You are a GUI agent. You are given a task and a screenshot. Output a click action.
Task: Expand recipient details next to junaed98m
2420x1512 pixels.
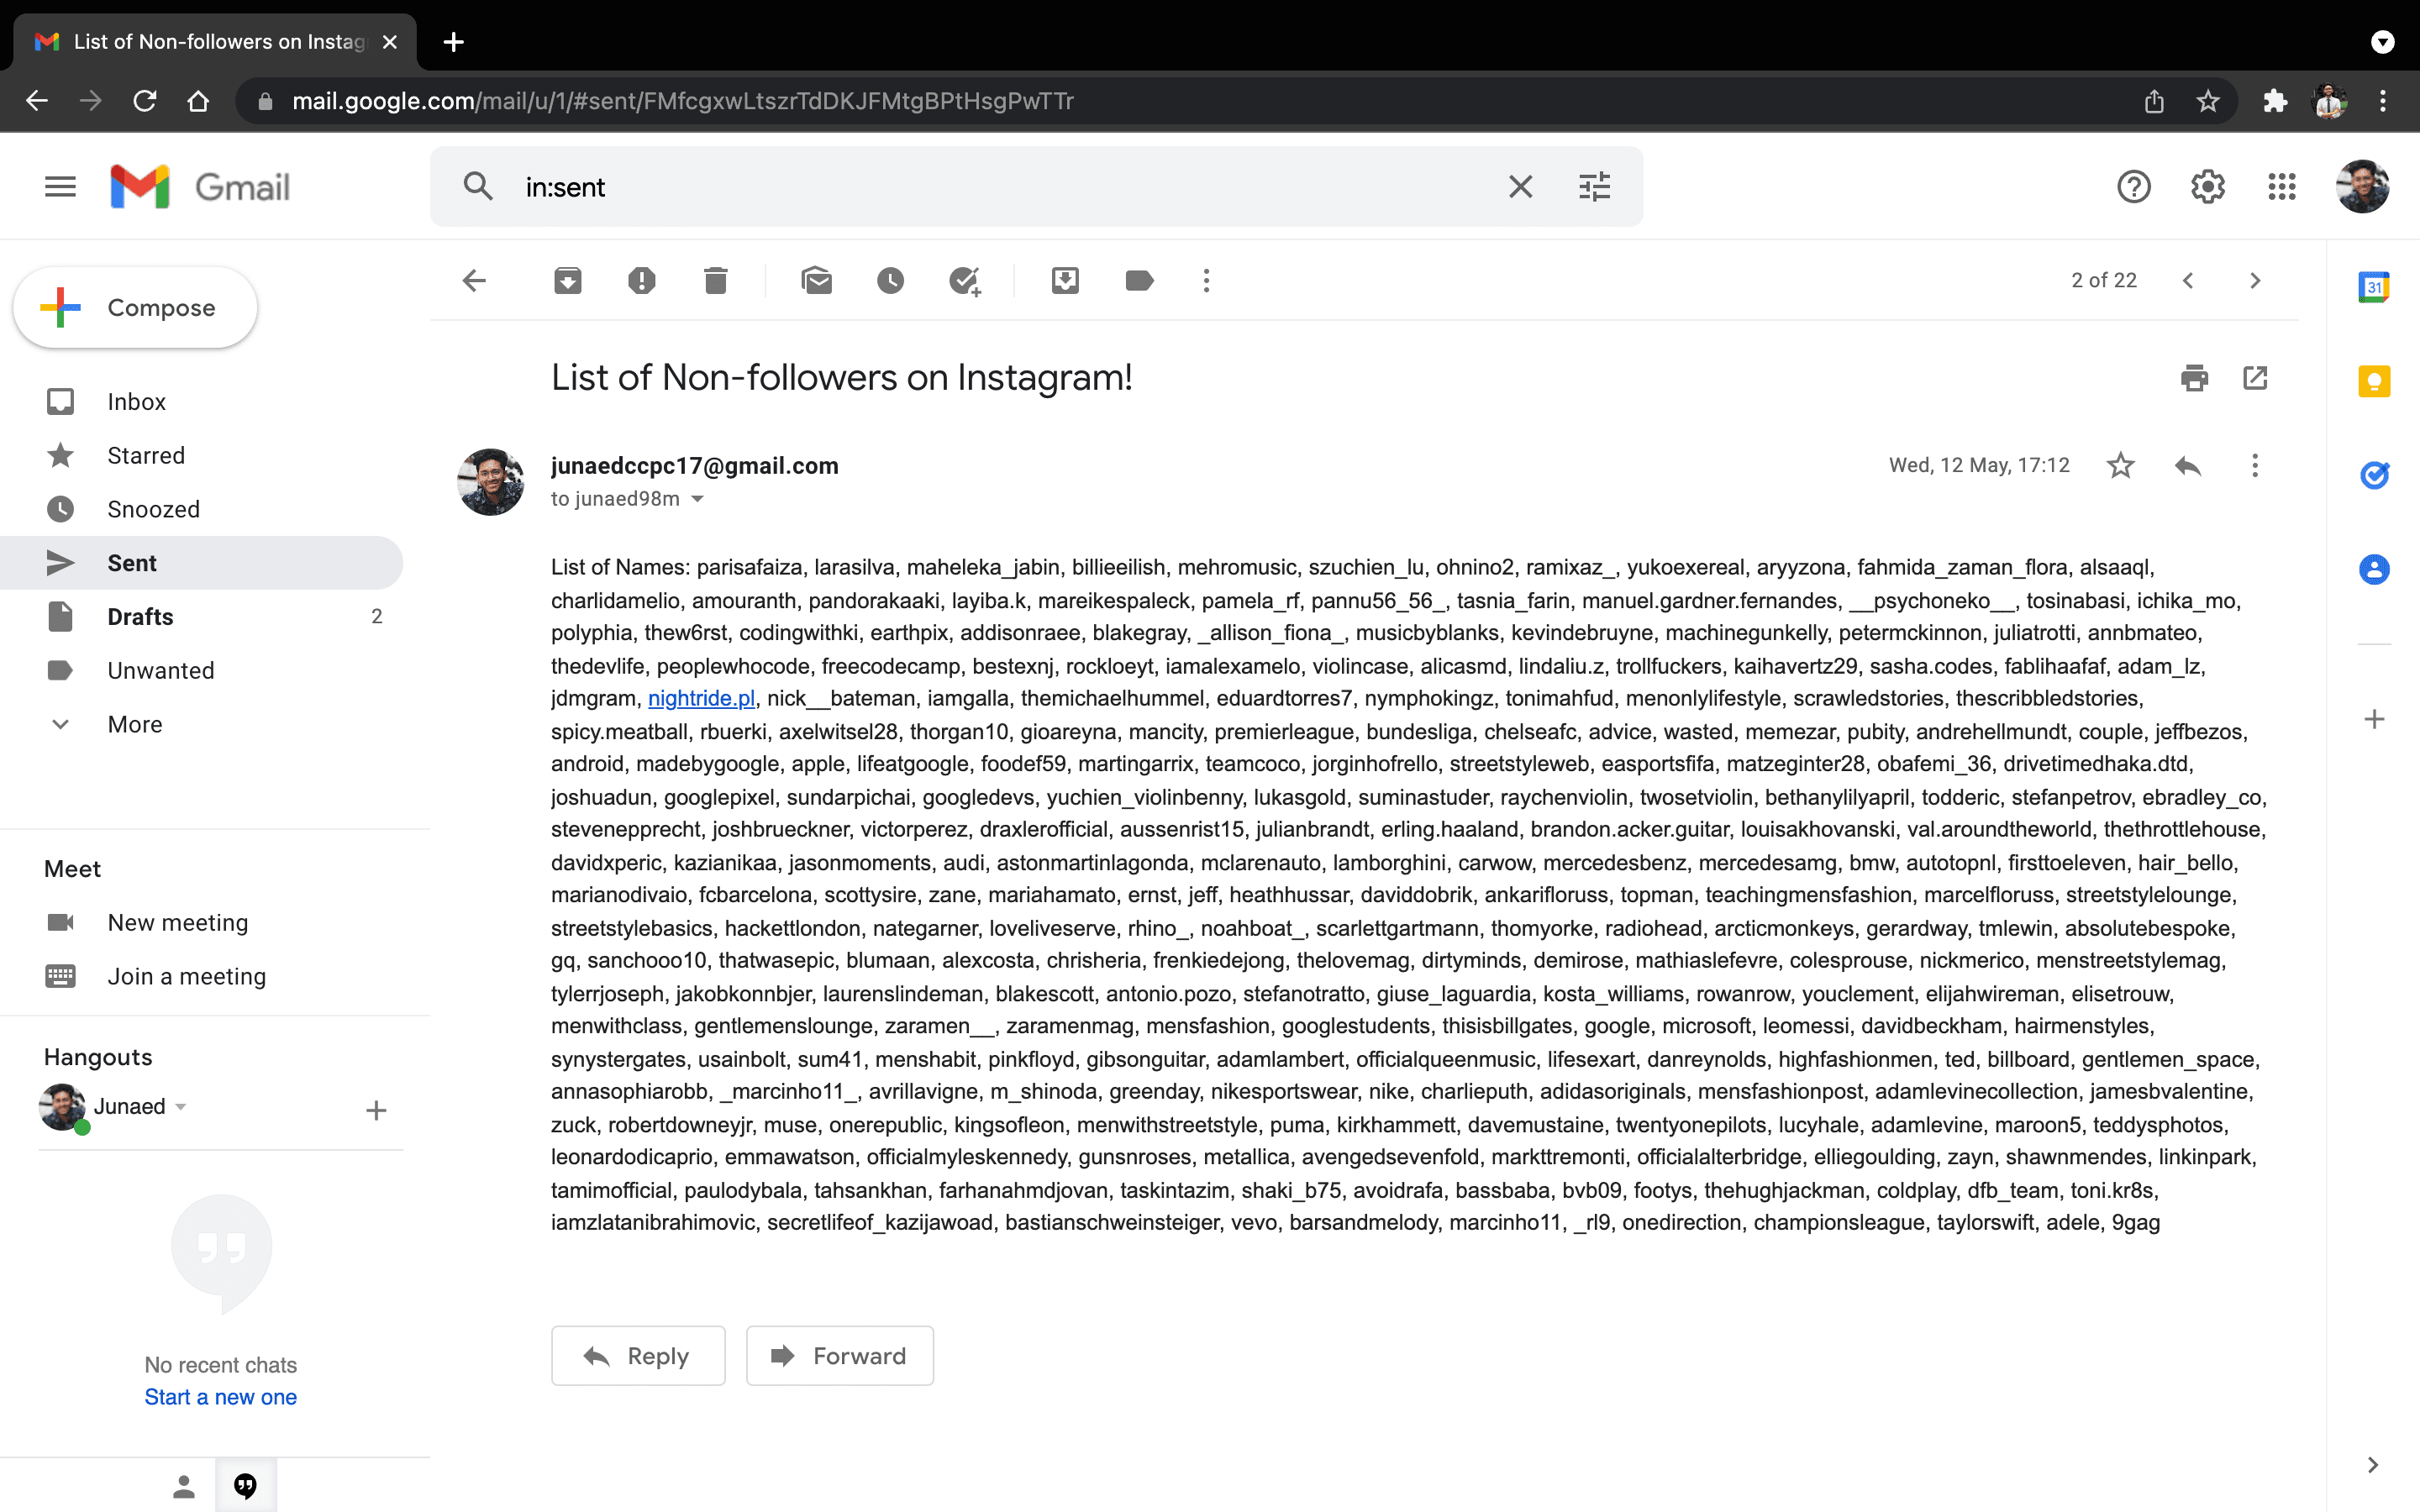(698, 499)
